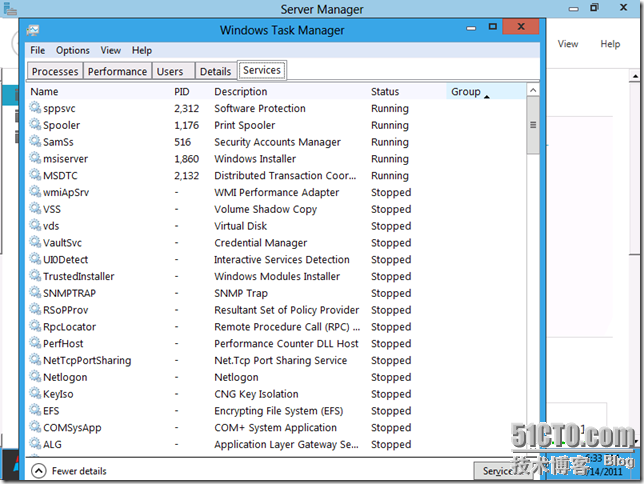Switch to the Details tab
Viewport: 644px width, 484px height.
pos(215,71)
